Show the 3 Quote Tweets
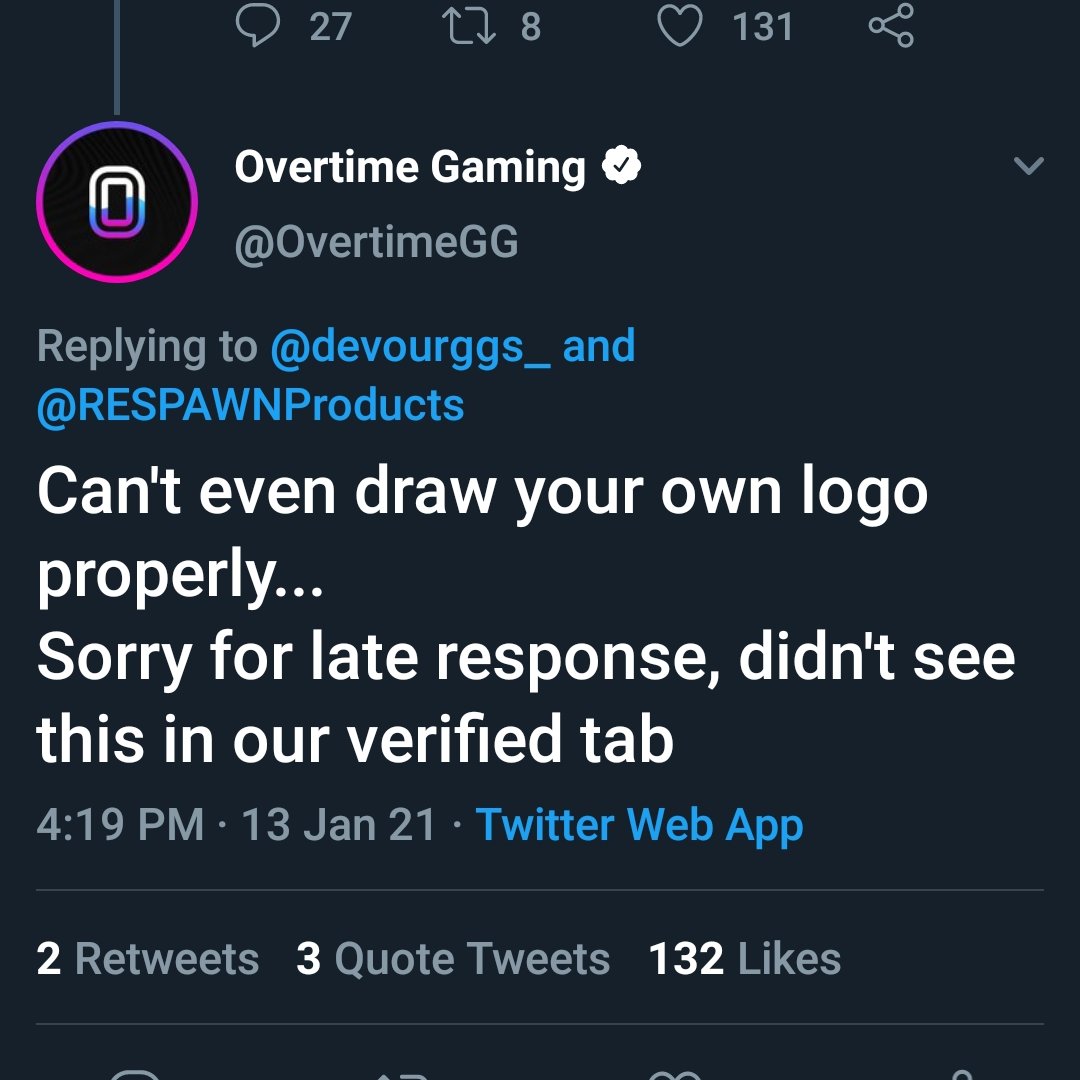This screenshot has width=1080, height=1080. click(x=453, y=959)
